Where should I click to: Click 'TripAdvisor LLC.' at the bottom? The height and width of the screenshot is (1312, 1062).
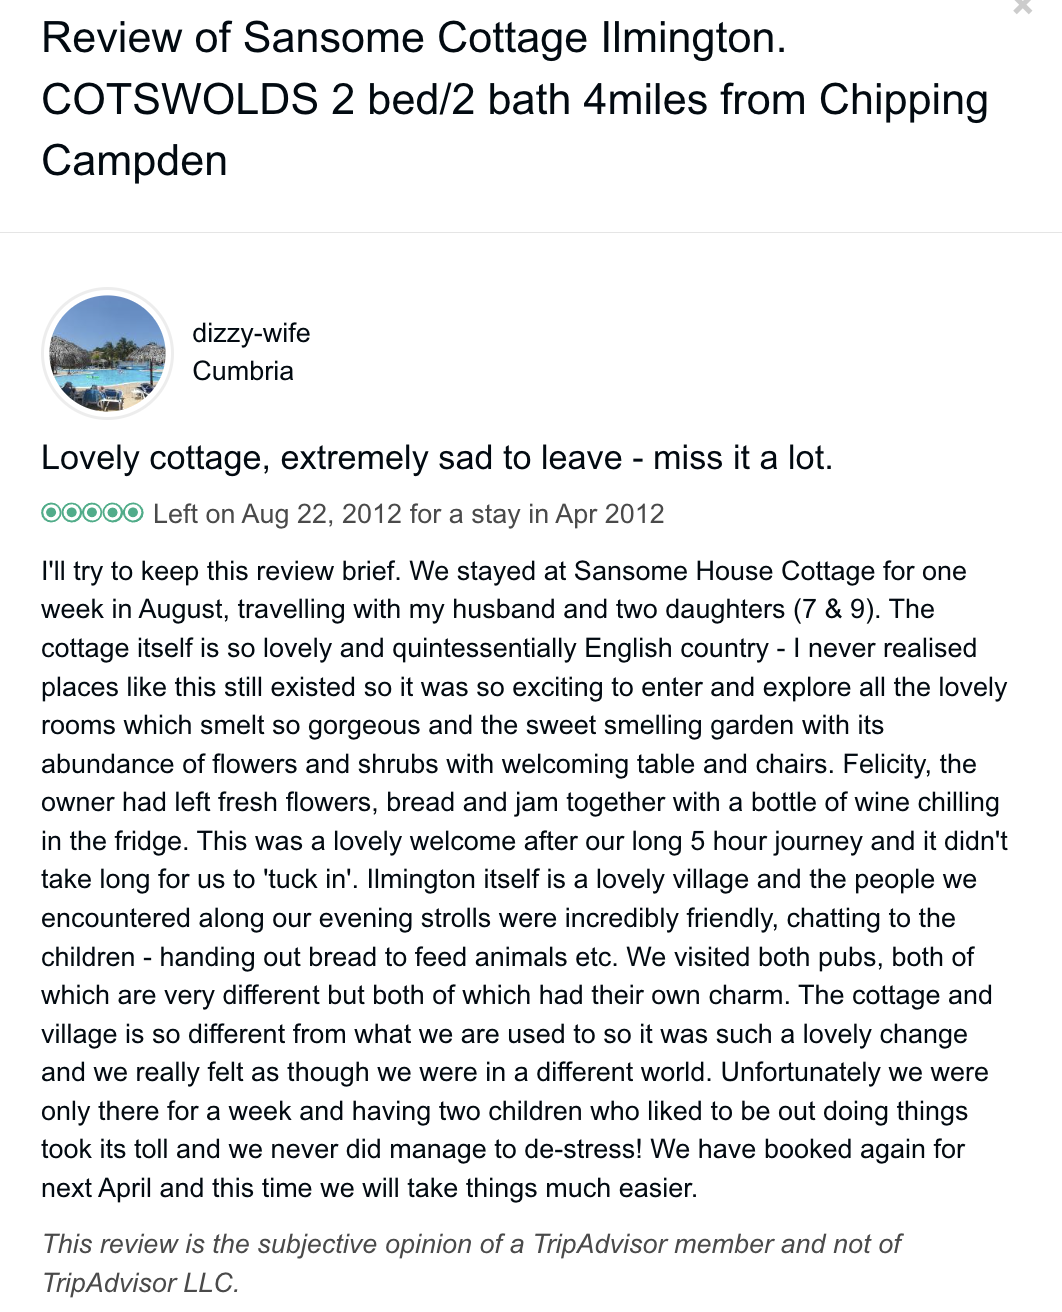(141, 1283)
